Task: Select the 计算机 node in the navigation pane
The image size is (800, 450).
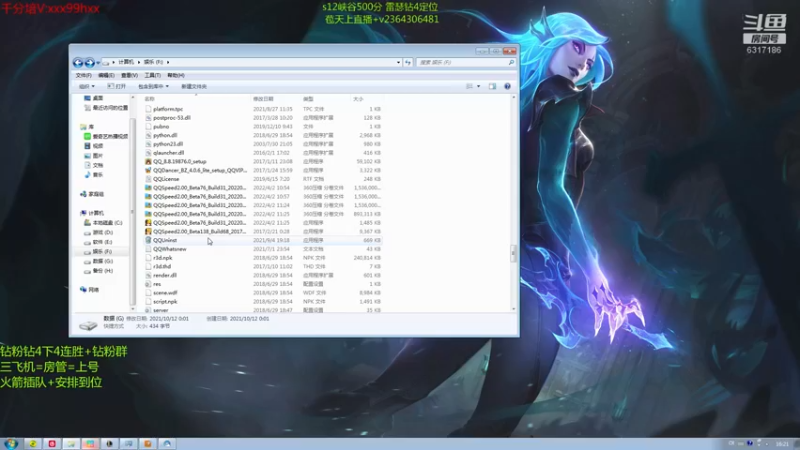Action: pyautogui.click(x=92, y=213)
